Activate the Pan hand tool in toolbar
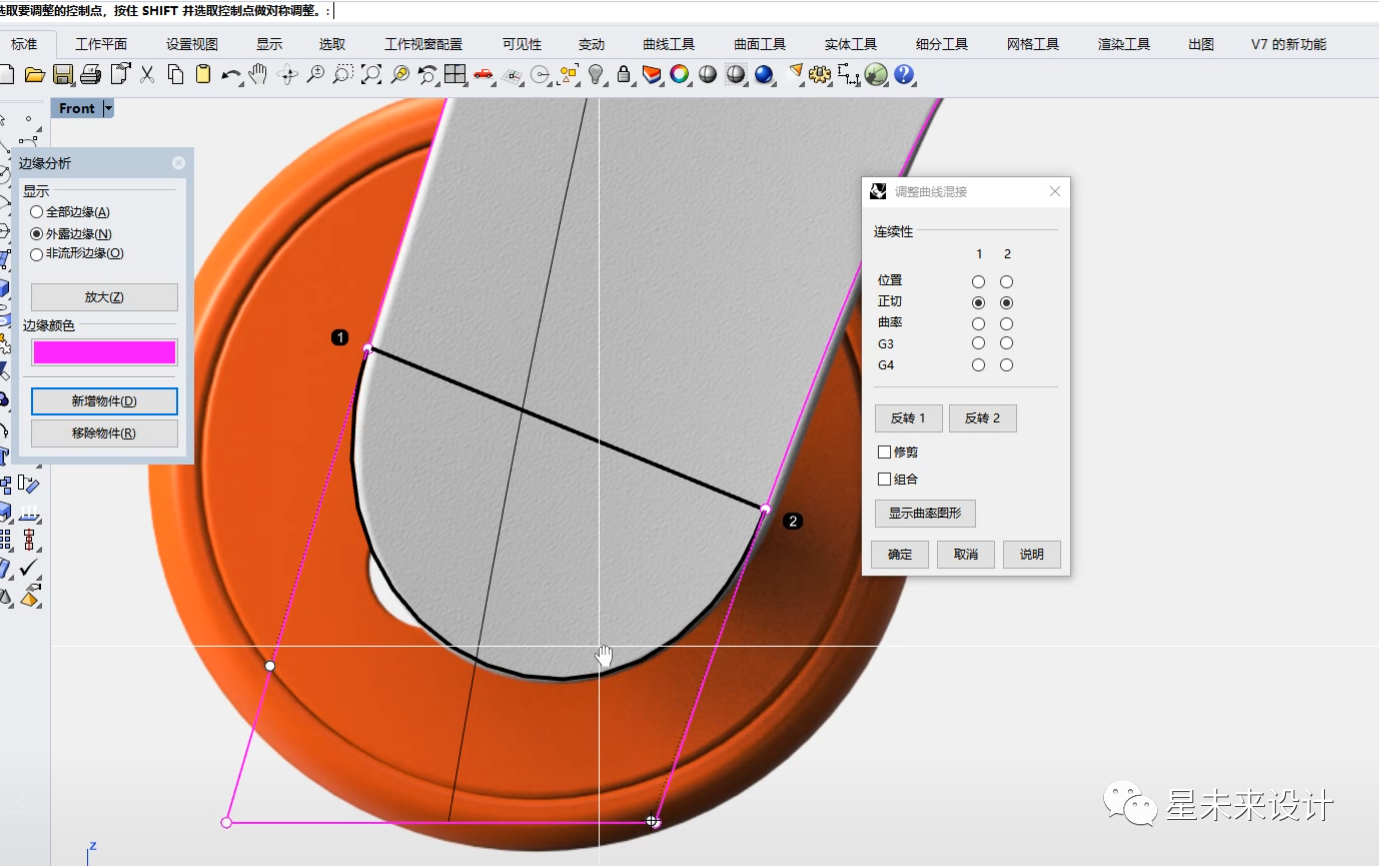The width and height of the screenshot is (1379, 866). (x=258, y=75)
